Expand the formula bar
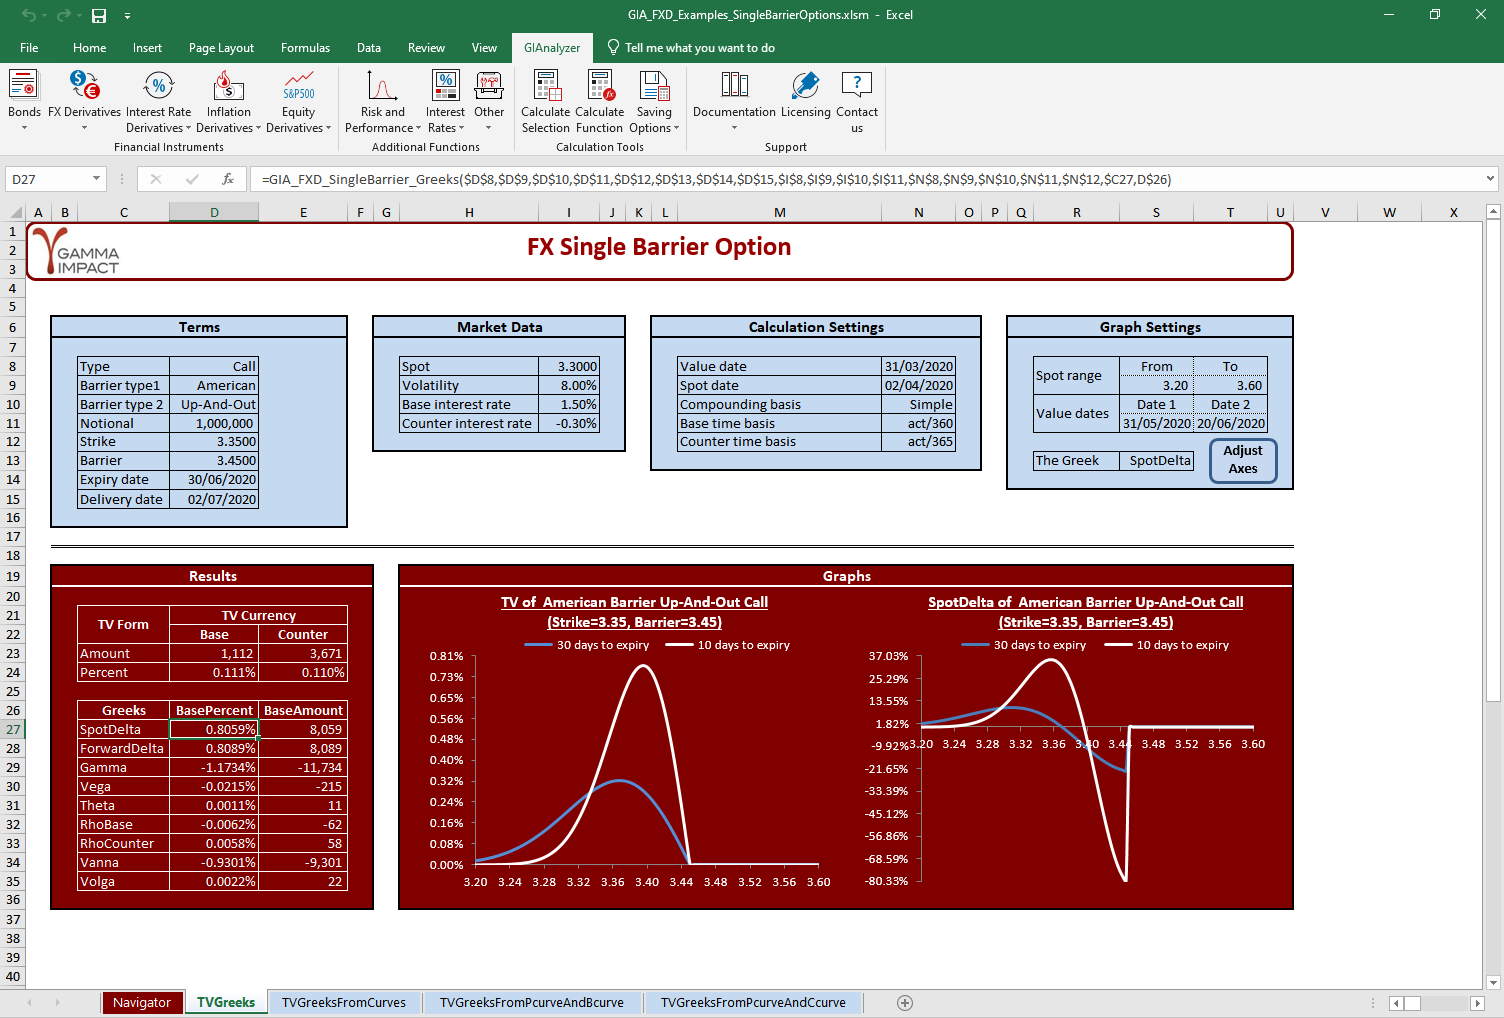 coord(1490,179)
